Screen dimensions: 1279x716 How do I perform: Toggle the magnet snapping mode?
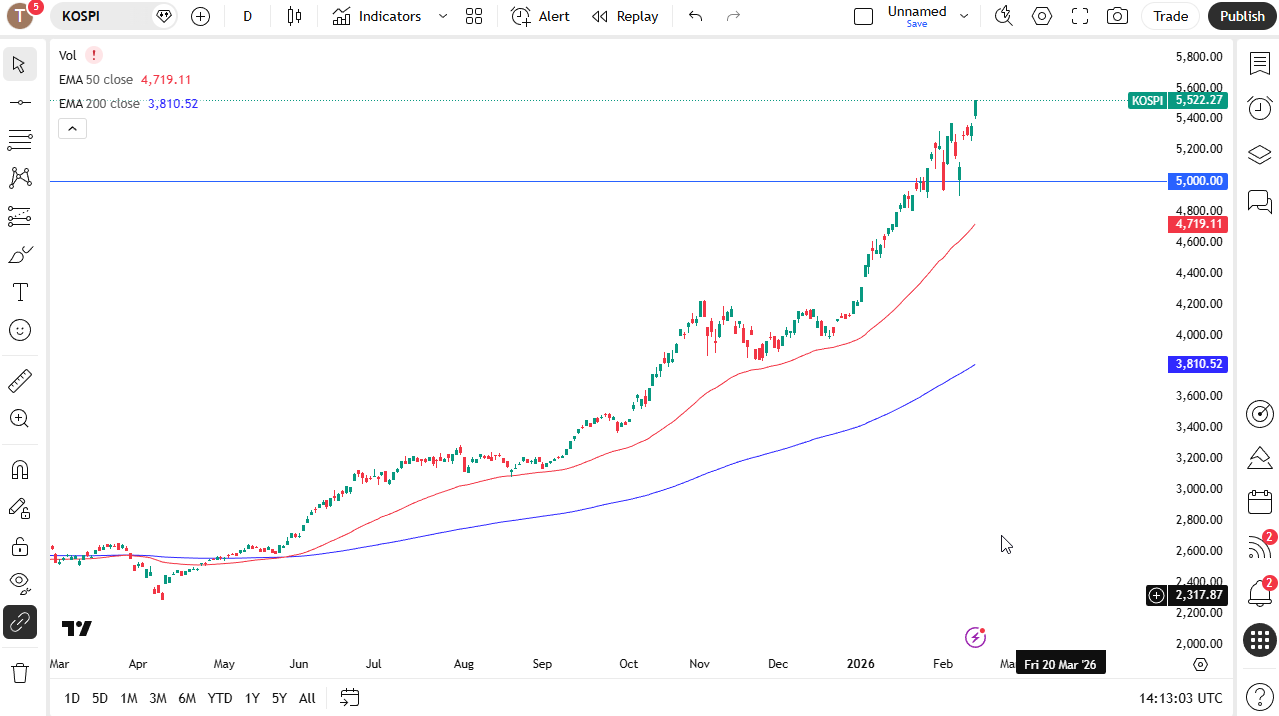pos(19,470)
